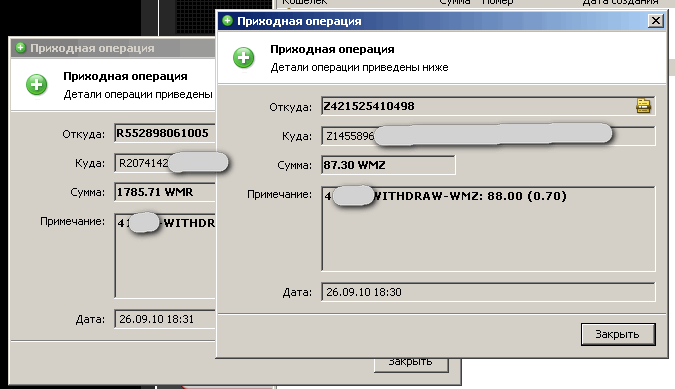Click the Примечание box with WITHDRAW-WMZ text
Screen dimensions: 675x389
488,228
